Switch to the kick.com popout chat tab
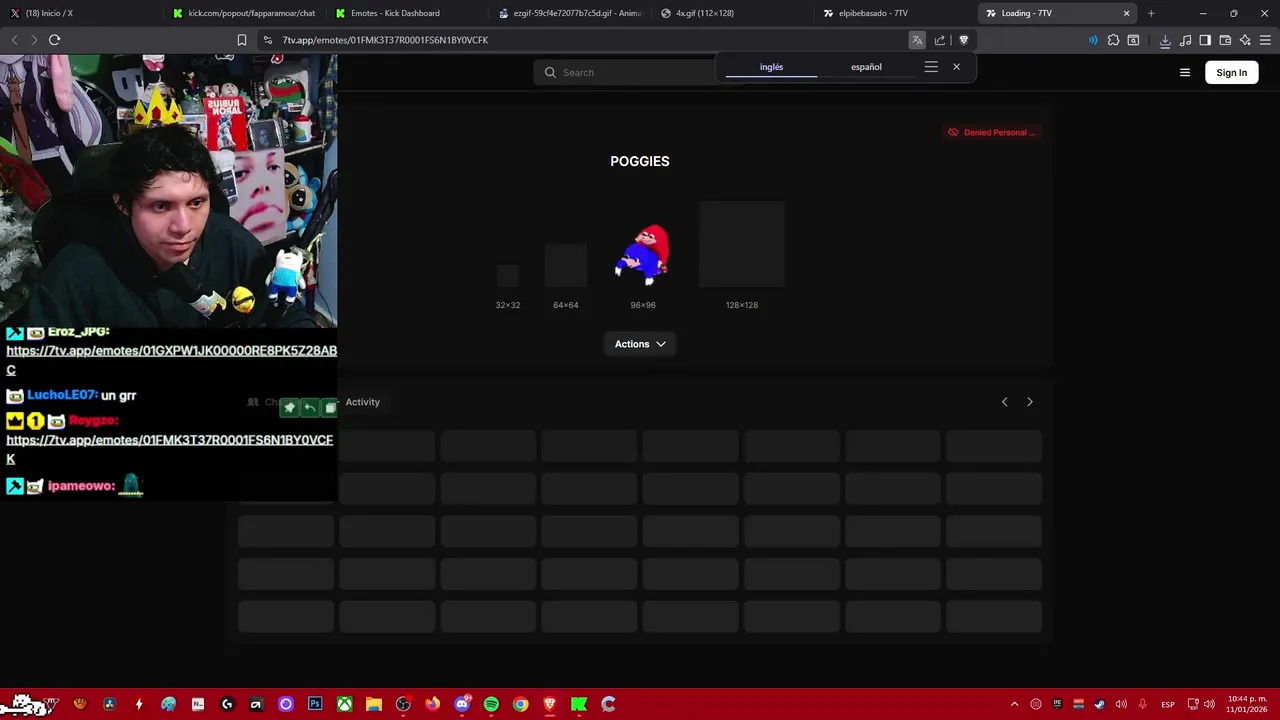 (242, 13)
